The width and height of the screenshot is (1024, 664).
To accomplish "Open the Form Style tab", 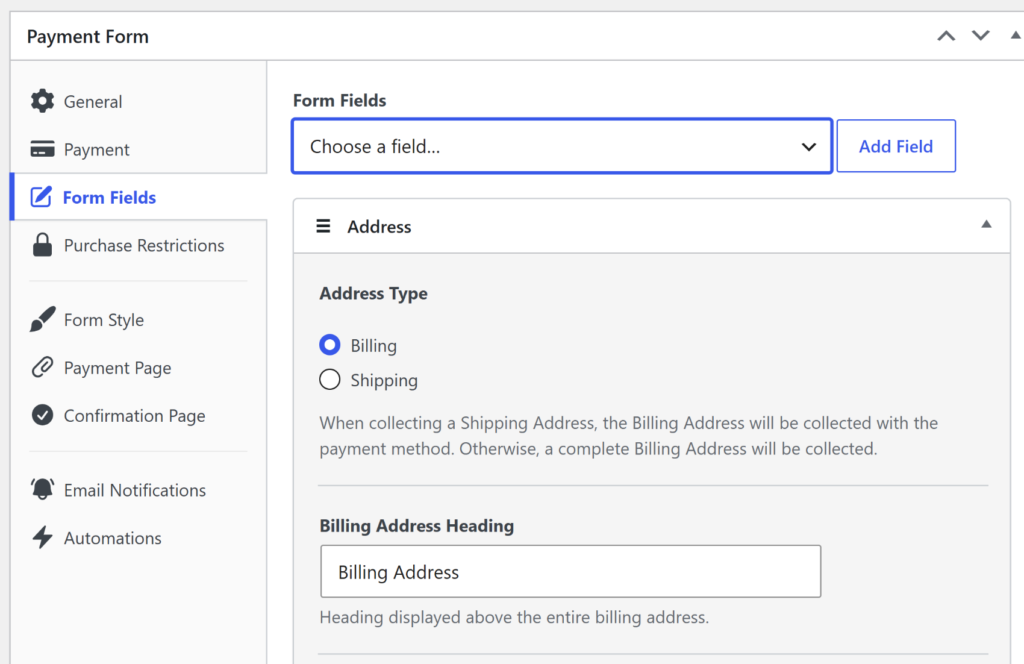I will pyautogui.click(x=138, y=320).
